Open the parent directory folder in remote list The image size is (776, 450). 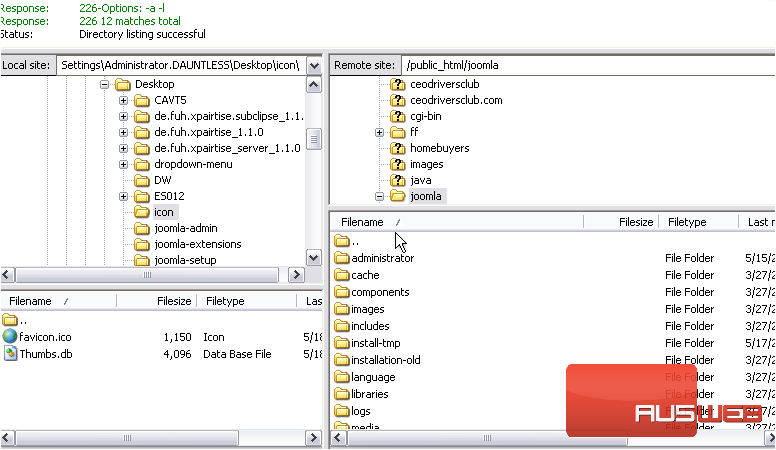pos(342,241)
